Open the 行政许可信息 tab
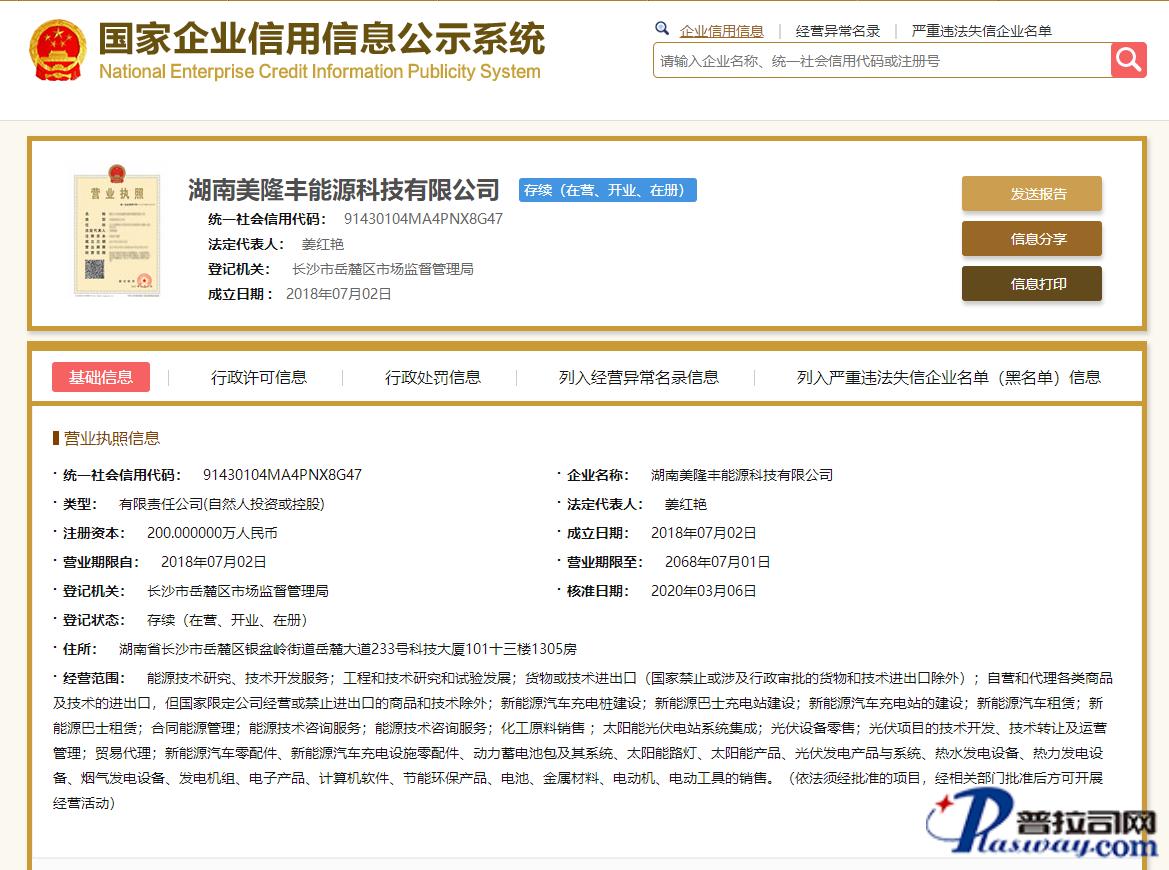Screen dimensions: 1169x870 click(x=258, y=377)
